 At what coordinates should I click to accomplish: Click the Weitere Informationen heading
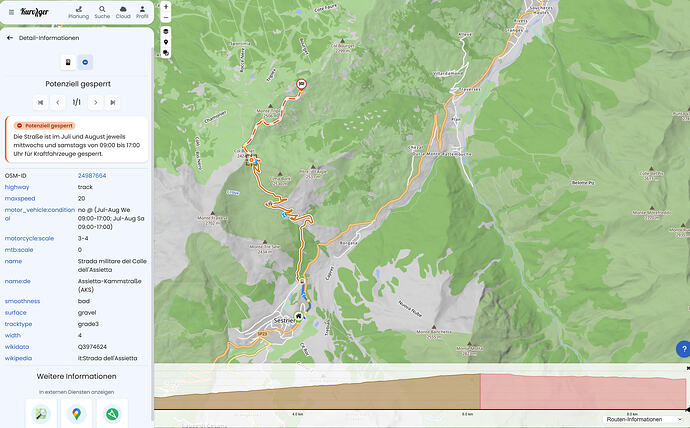tap(77, 376)
